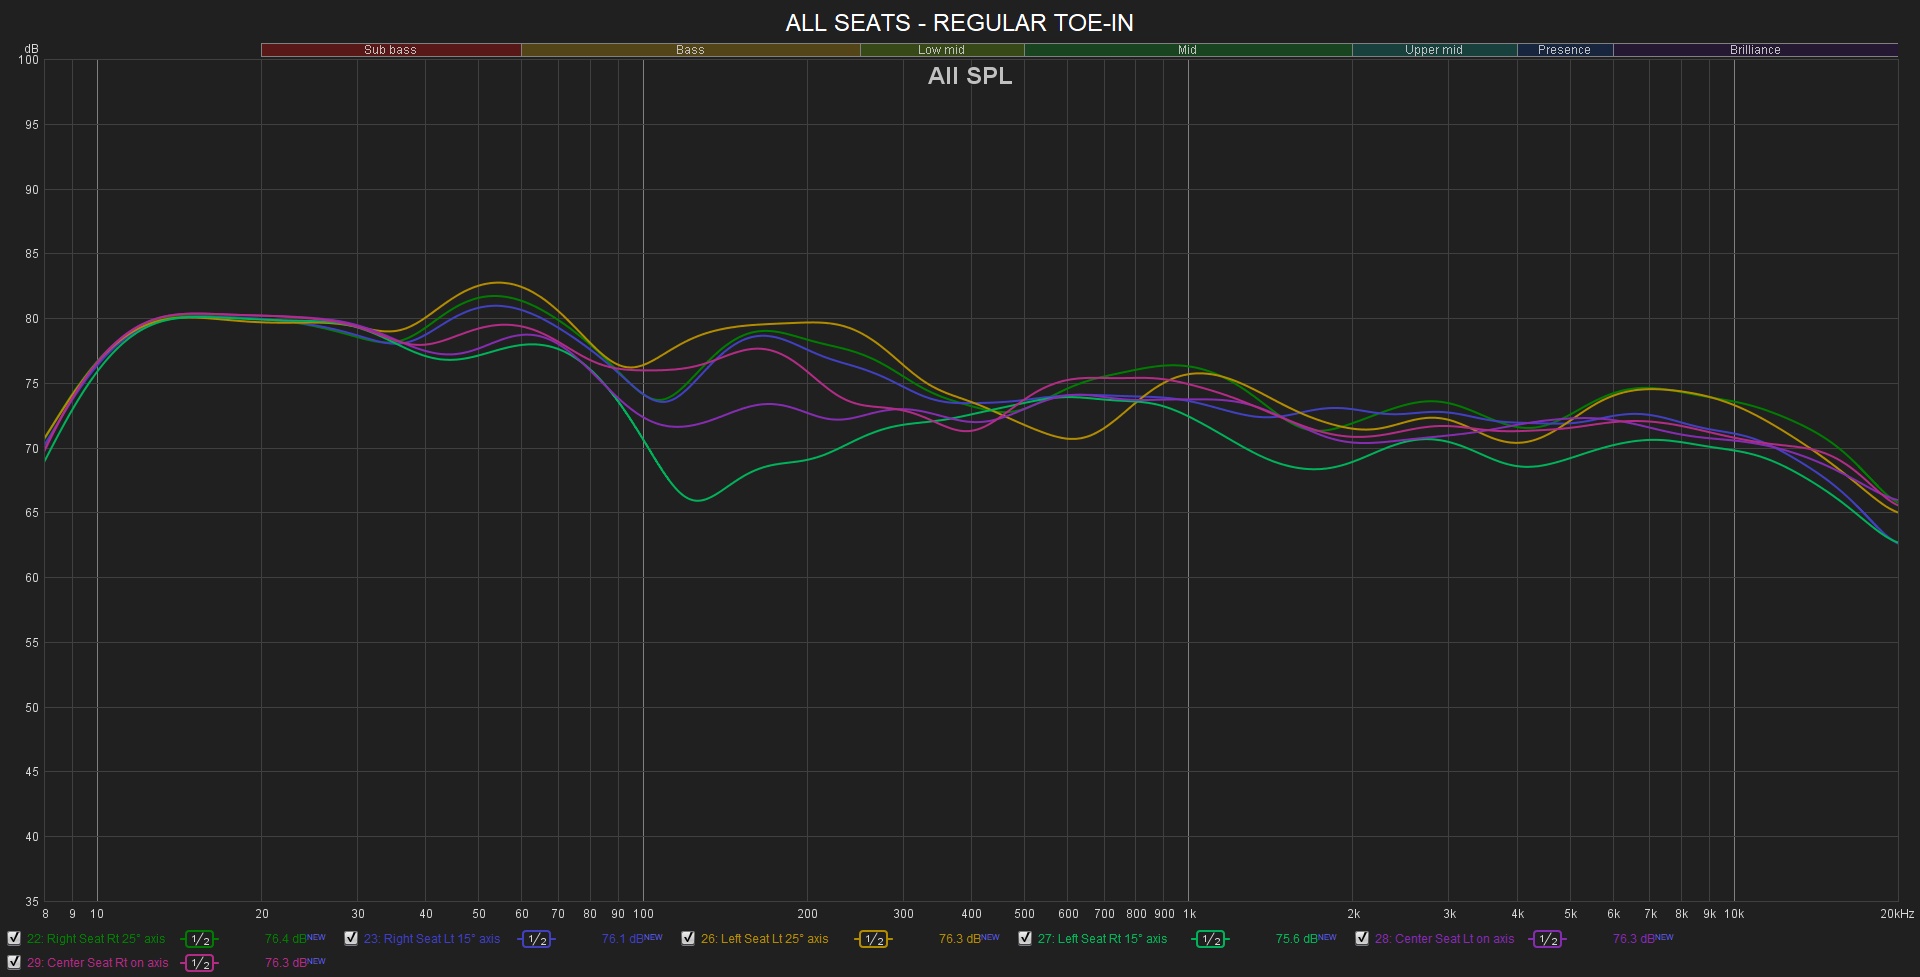Click the Sub bass frequency band bar
The image size is (1920, 977).
tap(391, 50)
